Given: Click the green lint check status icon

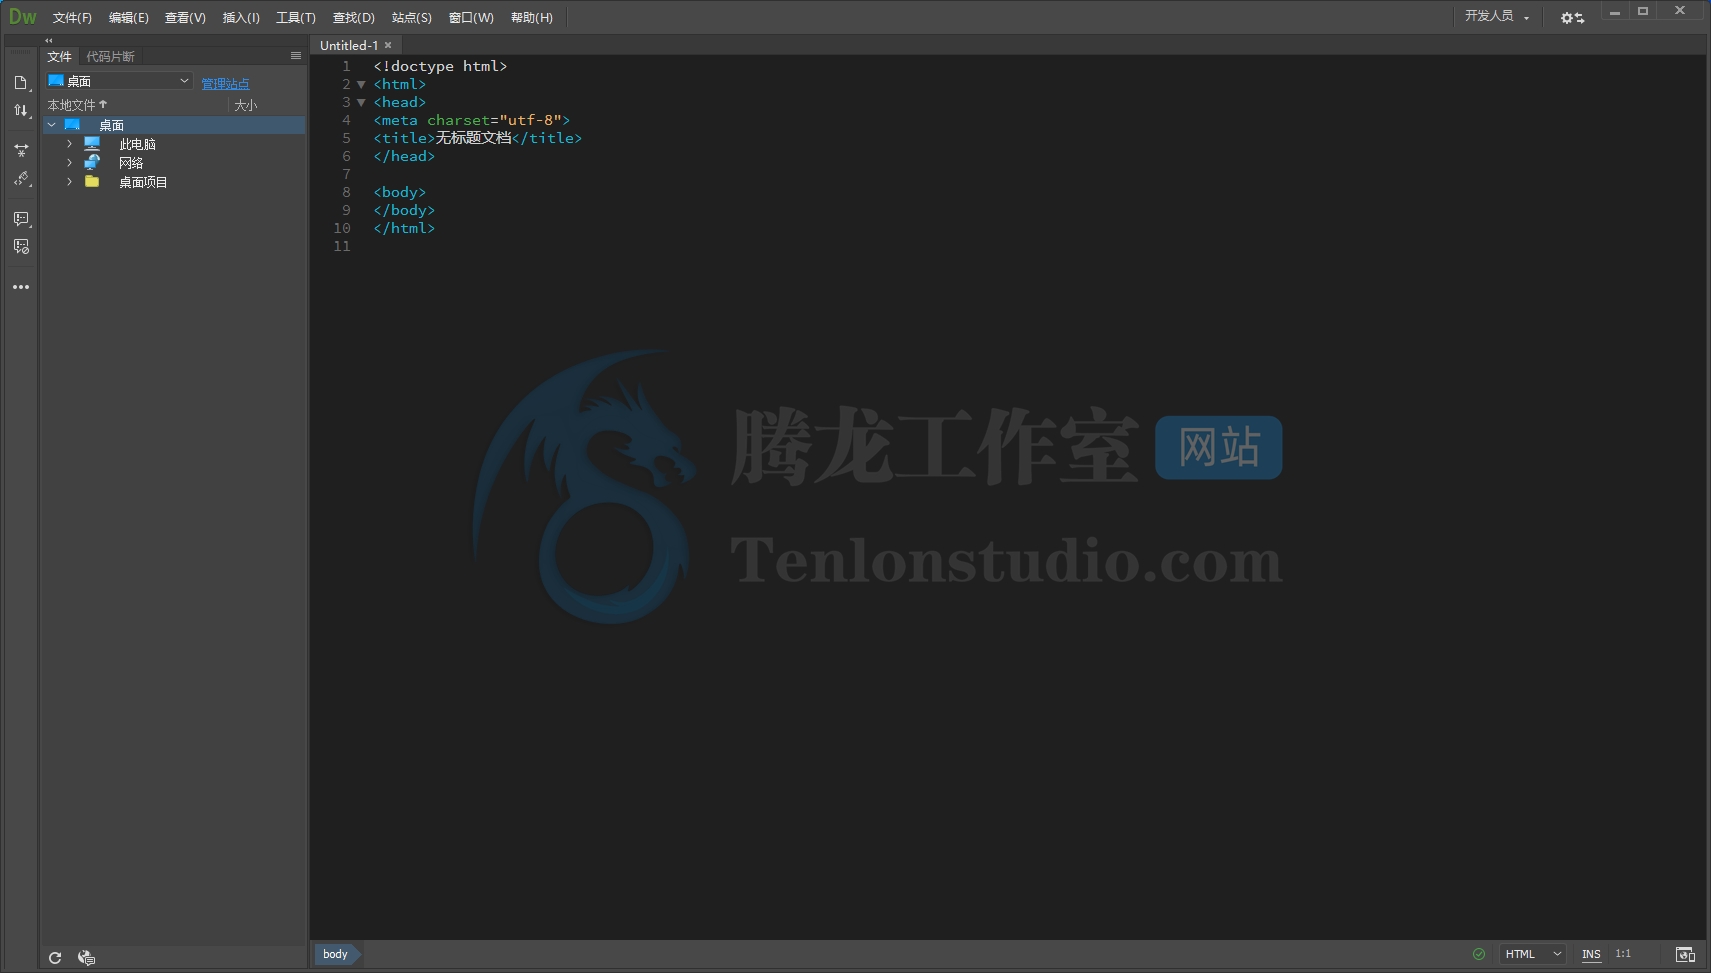Looking at the screenshot, I should click(1479, 954).
